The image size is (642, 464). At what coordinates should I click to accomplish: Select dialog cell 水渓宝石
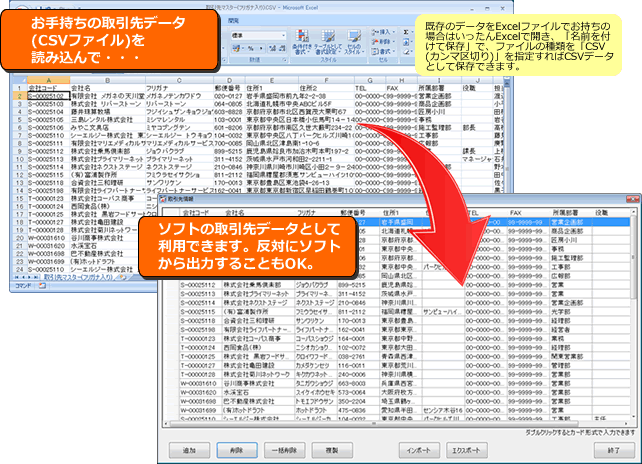tap(259, 392)
